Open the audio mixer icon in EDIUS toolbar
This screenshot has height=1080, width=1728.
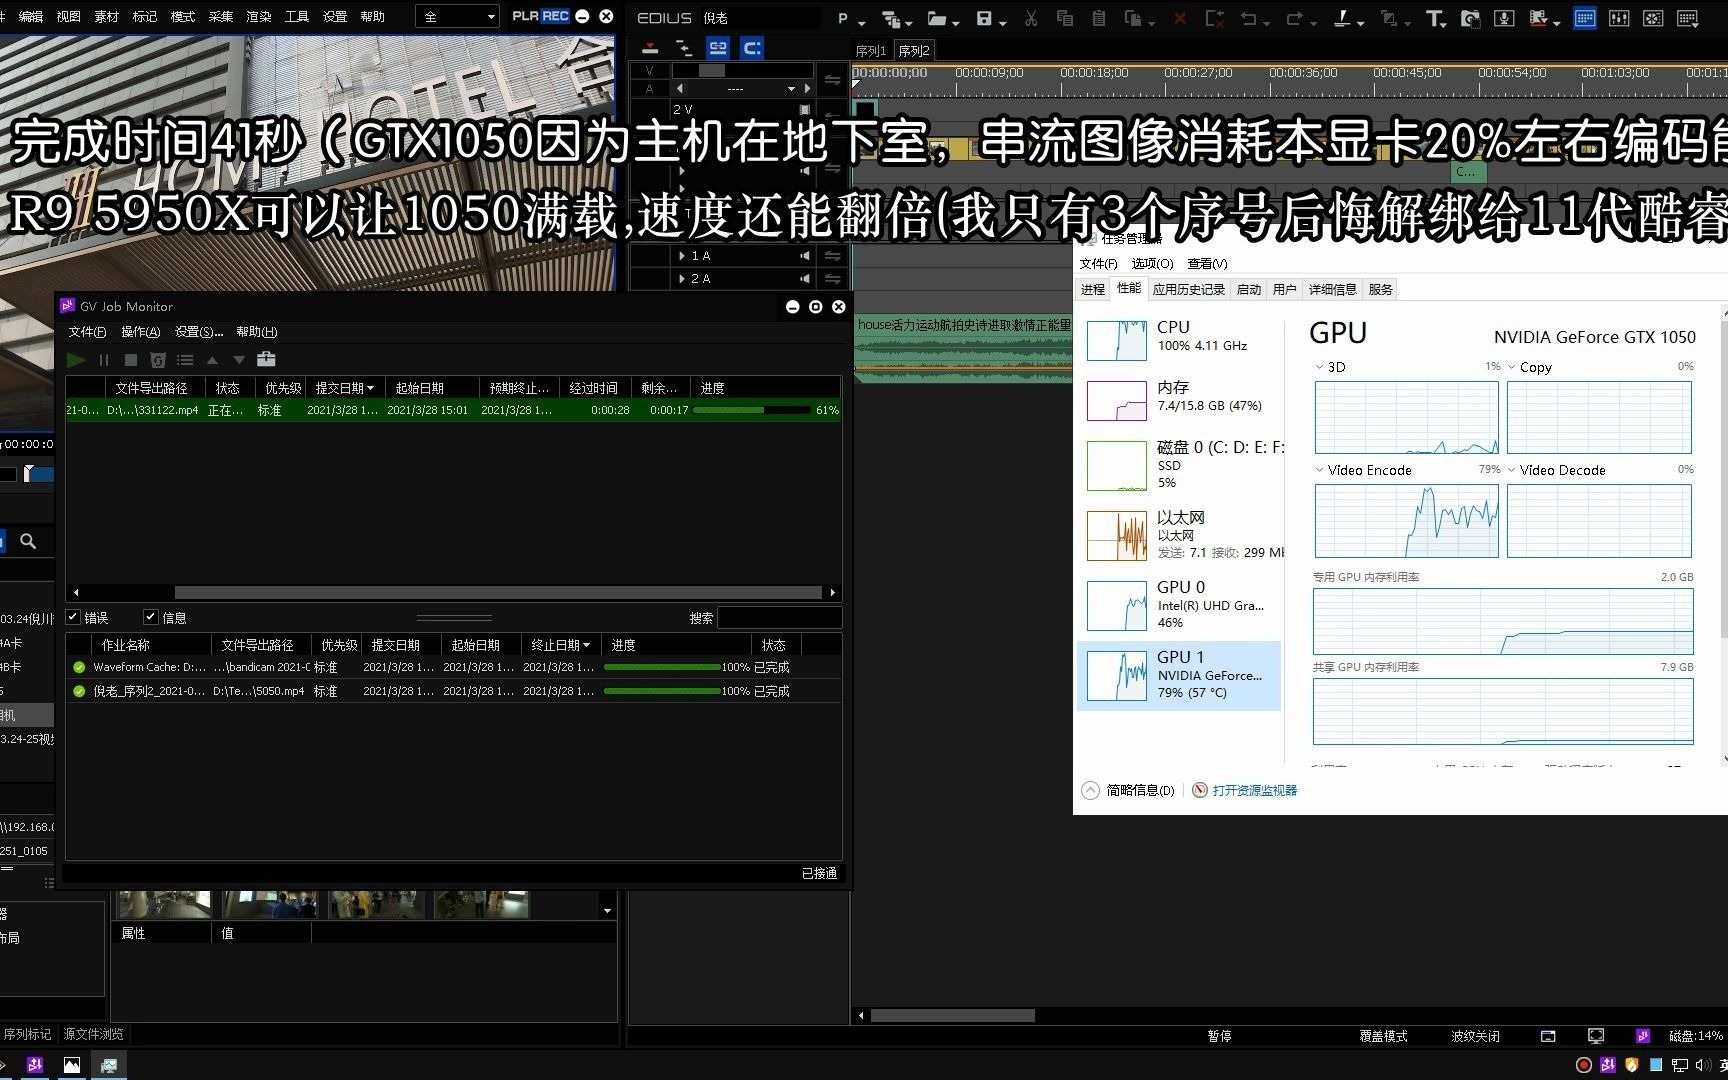coord(1619,18)
